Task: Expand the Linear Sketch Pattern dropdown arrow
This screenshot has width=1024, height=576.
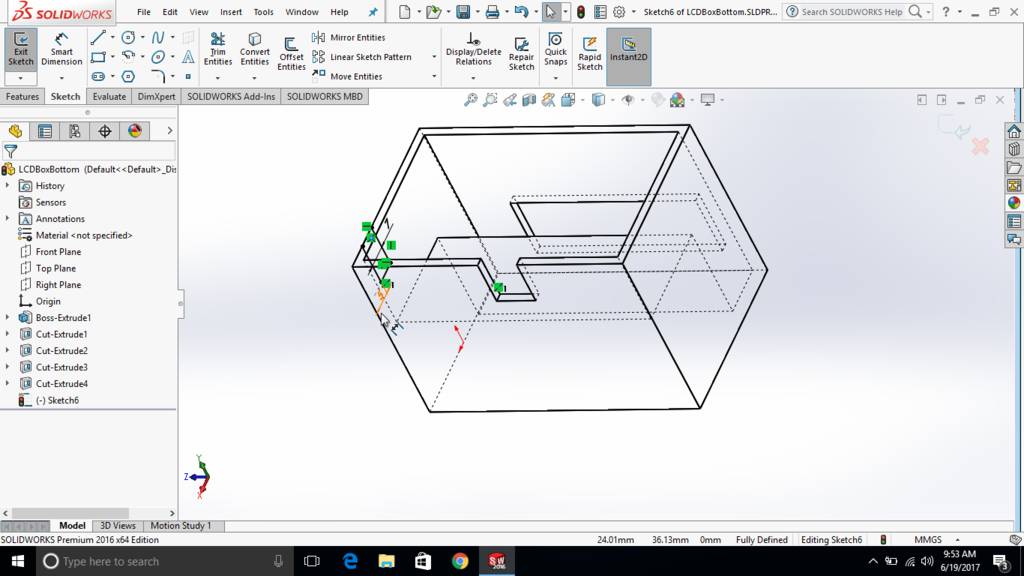Action: tap(434, 57)
